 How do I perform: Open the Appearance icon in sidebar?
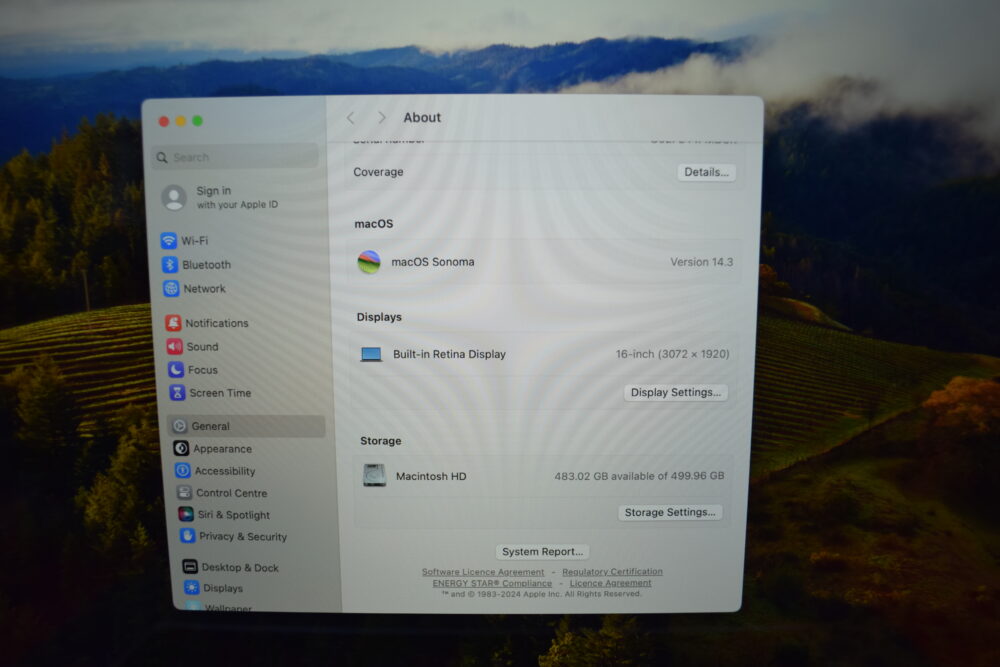click(181, 448)
